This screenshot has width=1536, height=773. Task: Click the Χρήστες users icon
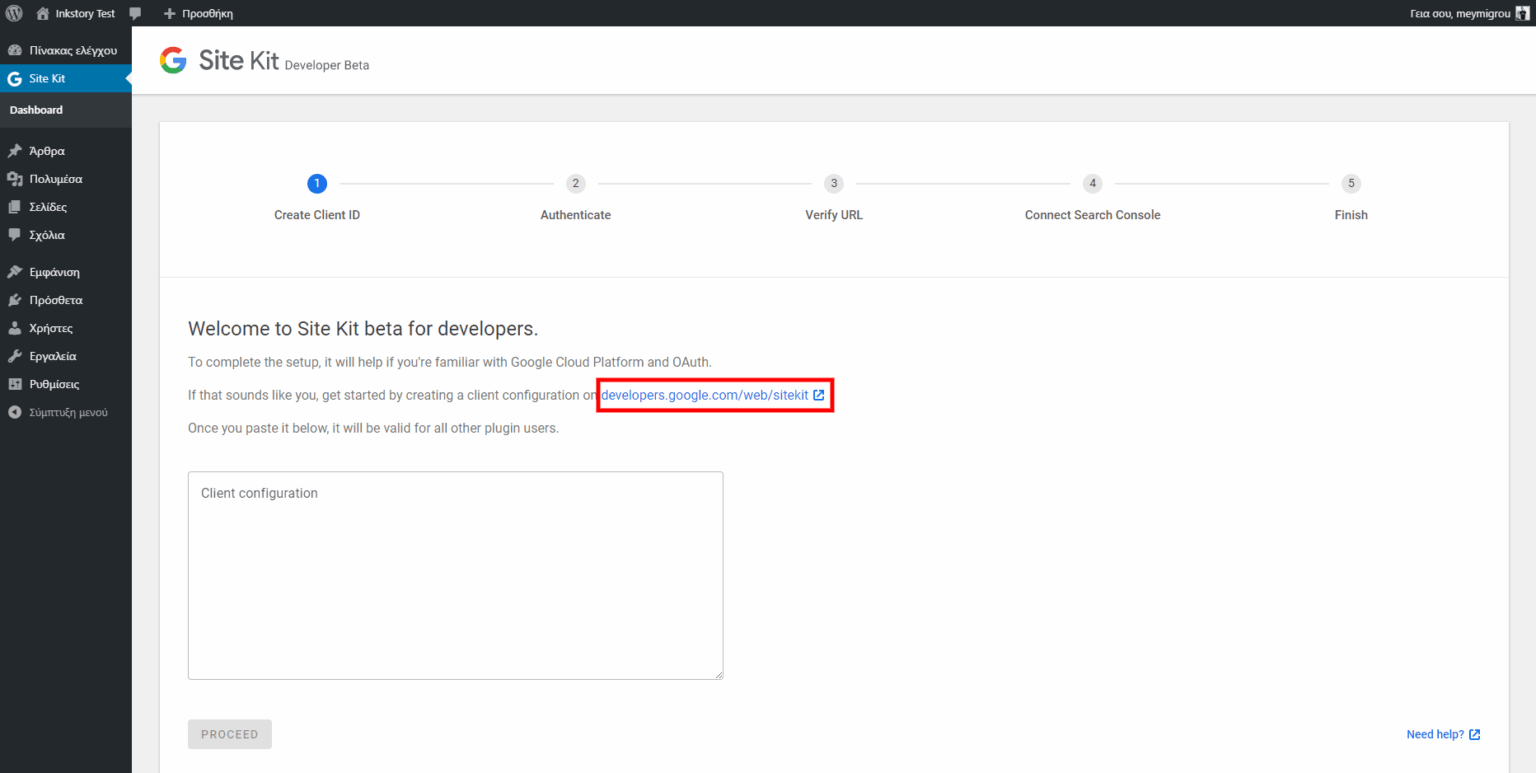pos(14,327)
